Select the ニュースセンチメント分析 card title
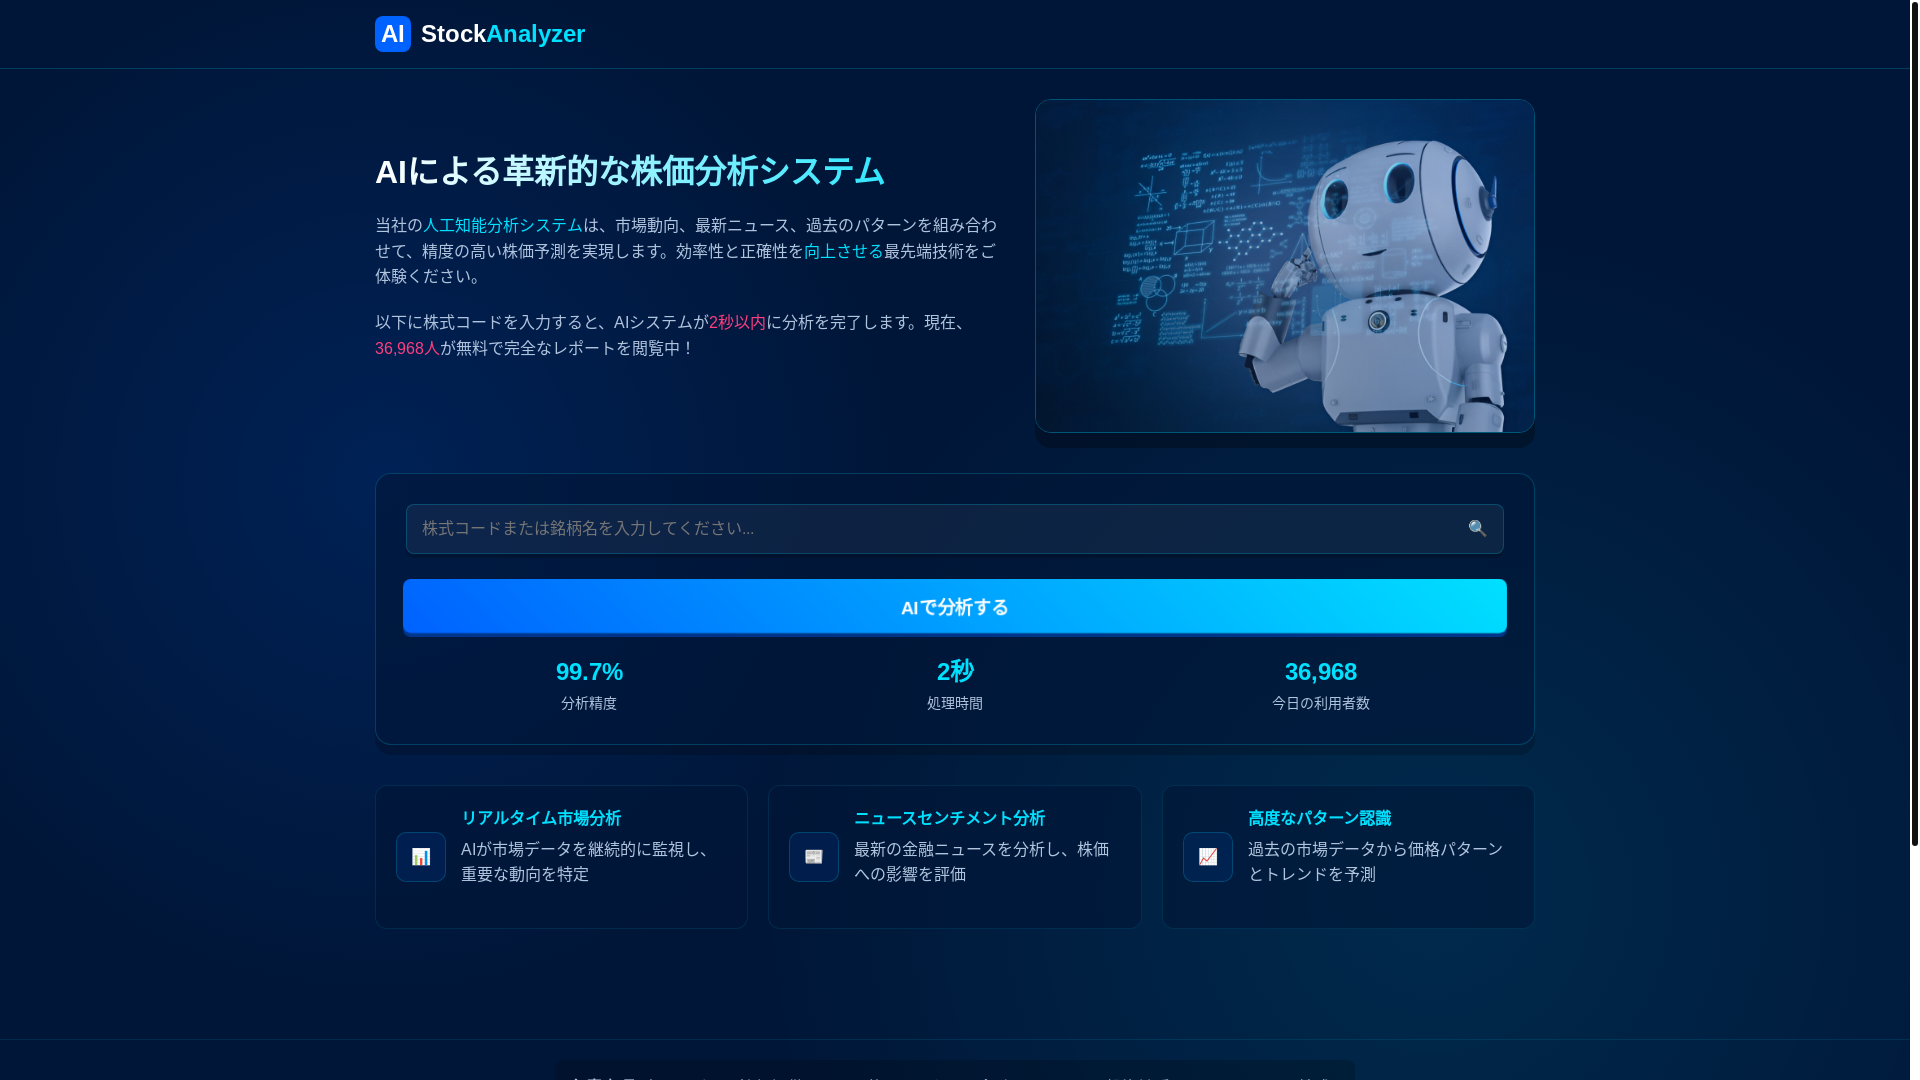This screenshot has width=1920, height=1080. pyautogui.click(x=949, y=818)
